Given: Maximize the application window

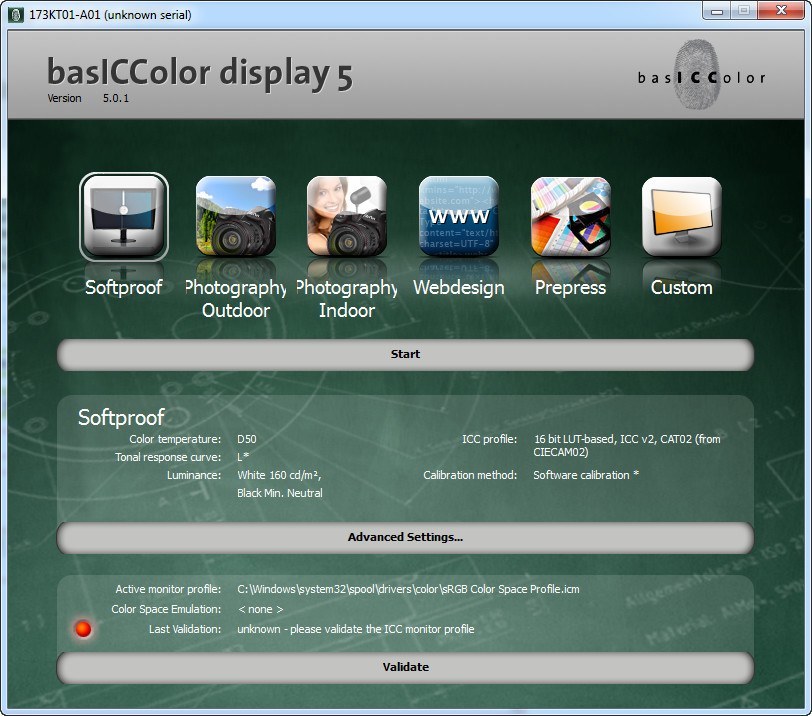Looking at the screenshot, I should pyautogui.click(x=744, y=11).
